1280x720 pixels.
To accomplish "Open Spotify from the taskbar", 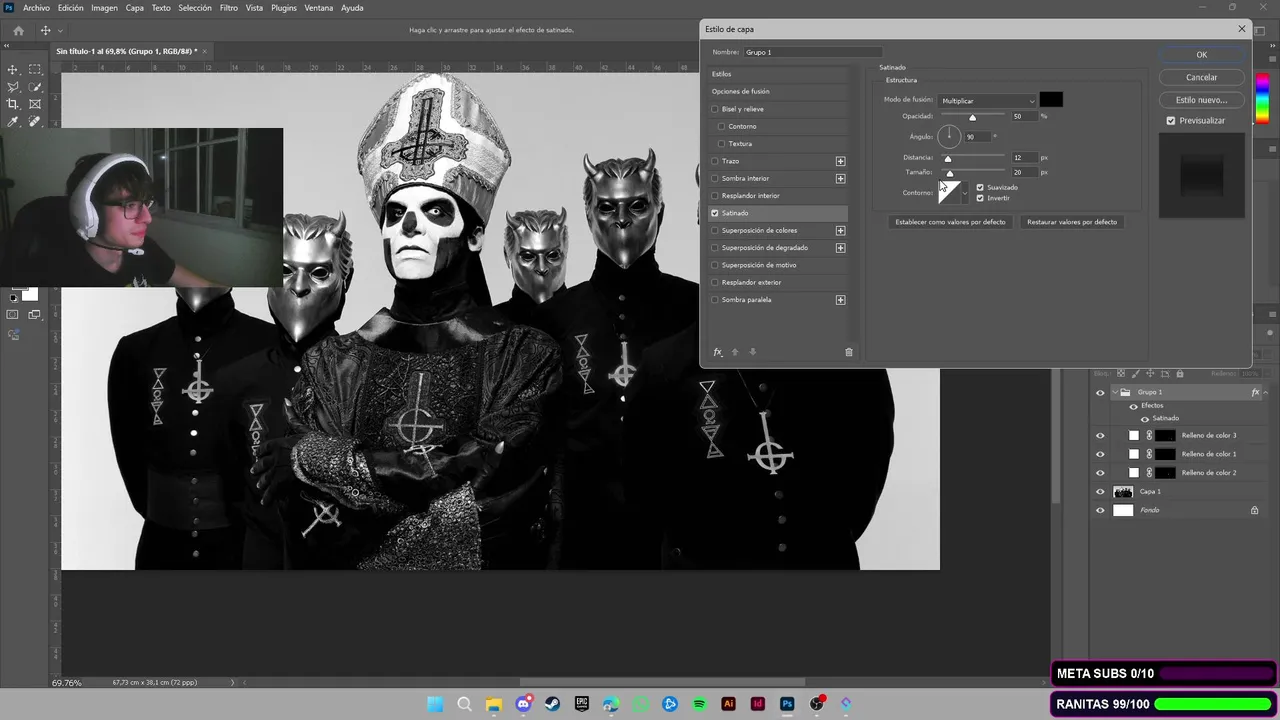I will pyautogui.click(x=699, y=704).
